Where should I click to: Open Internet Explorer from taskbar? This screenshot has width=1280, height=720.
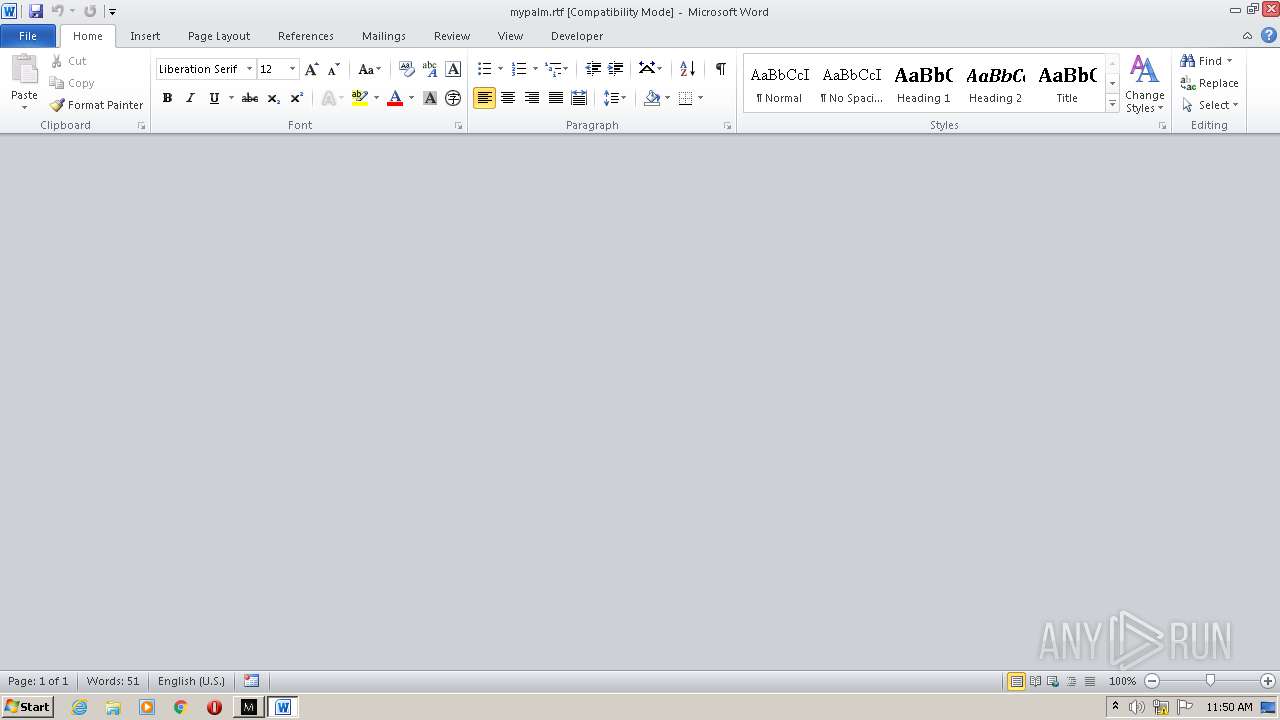coord(79,707)
